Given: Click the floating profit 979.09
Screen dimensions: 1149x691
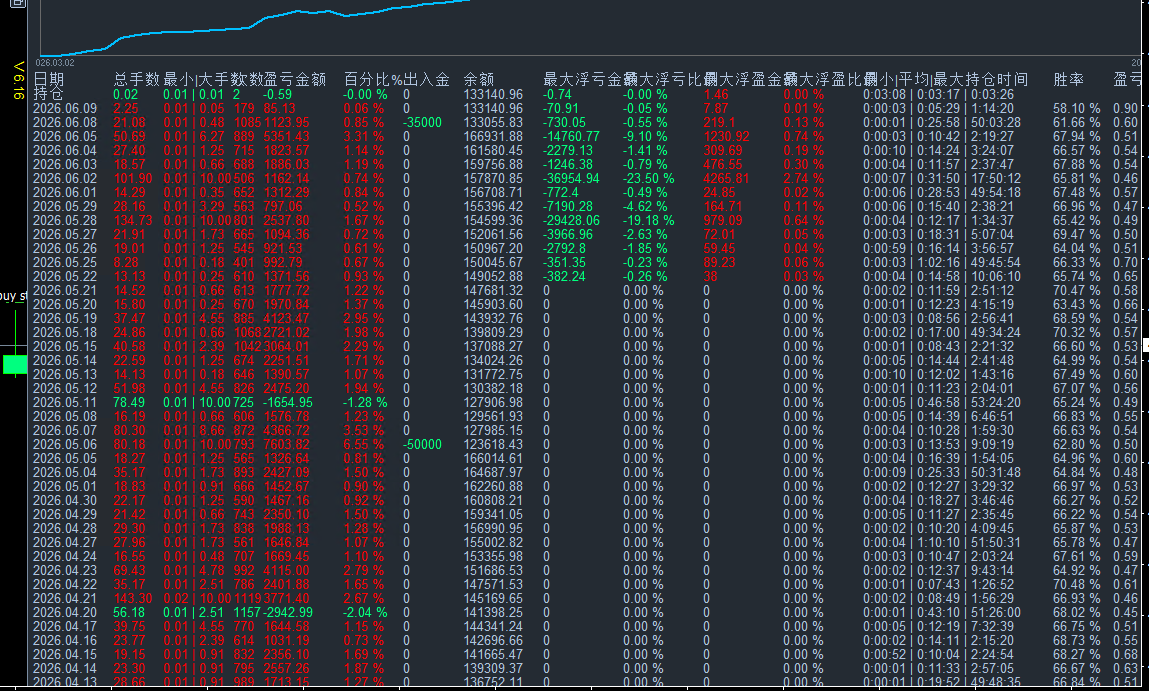Looking at the screenshot, I should [x=723, y=221].
